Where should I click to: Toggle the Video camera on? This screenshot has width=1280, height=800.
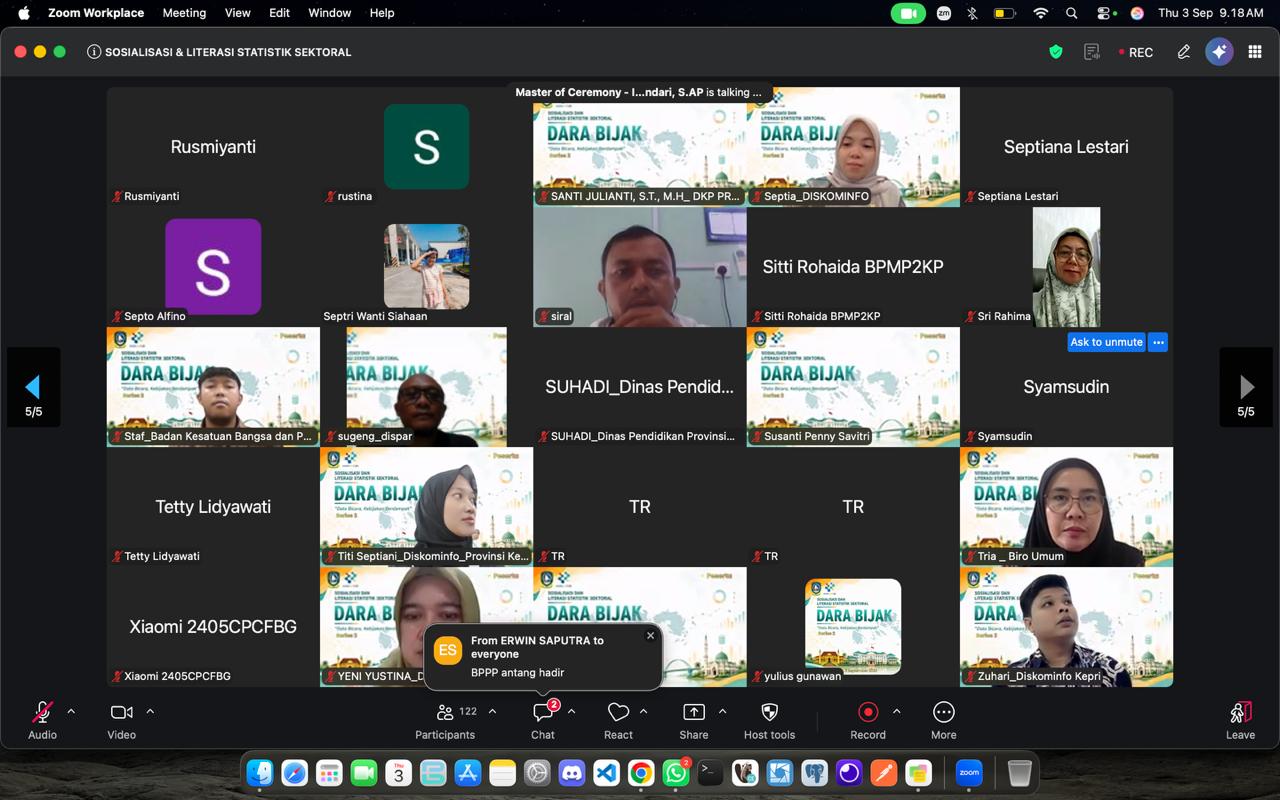pos(122,712)
